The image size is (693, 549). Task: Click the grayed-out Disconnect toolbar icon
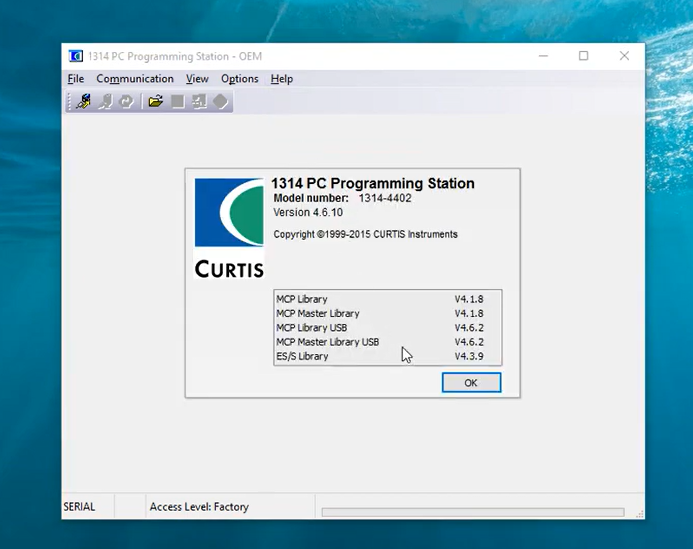105,101
